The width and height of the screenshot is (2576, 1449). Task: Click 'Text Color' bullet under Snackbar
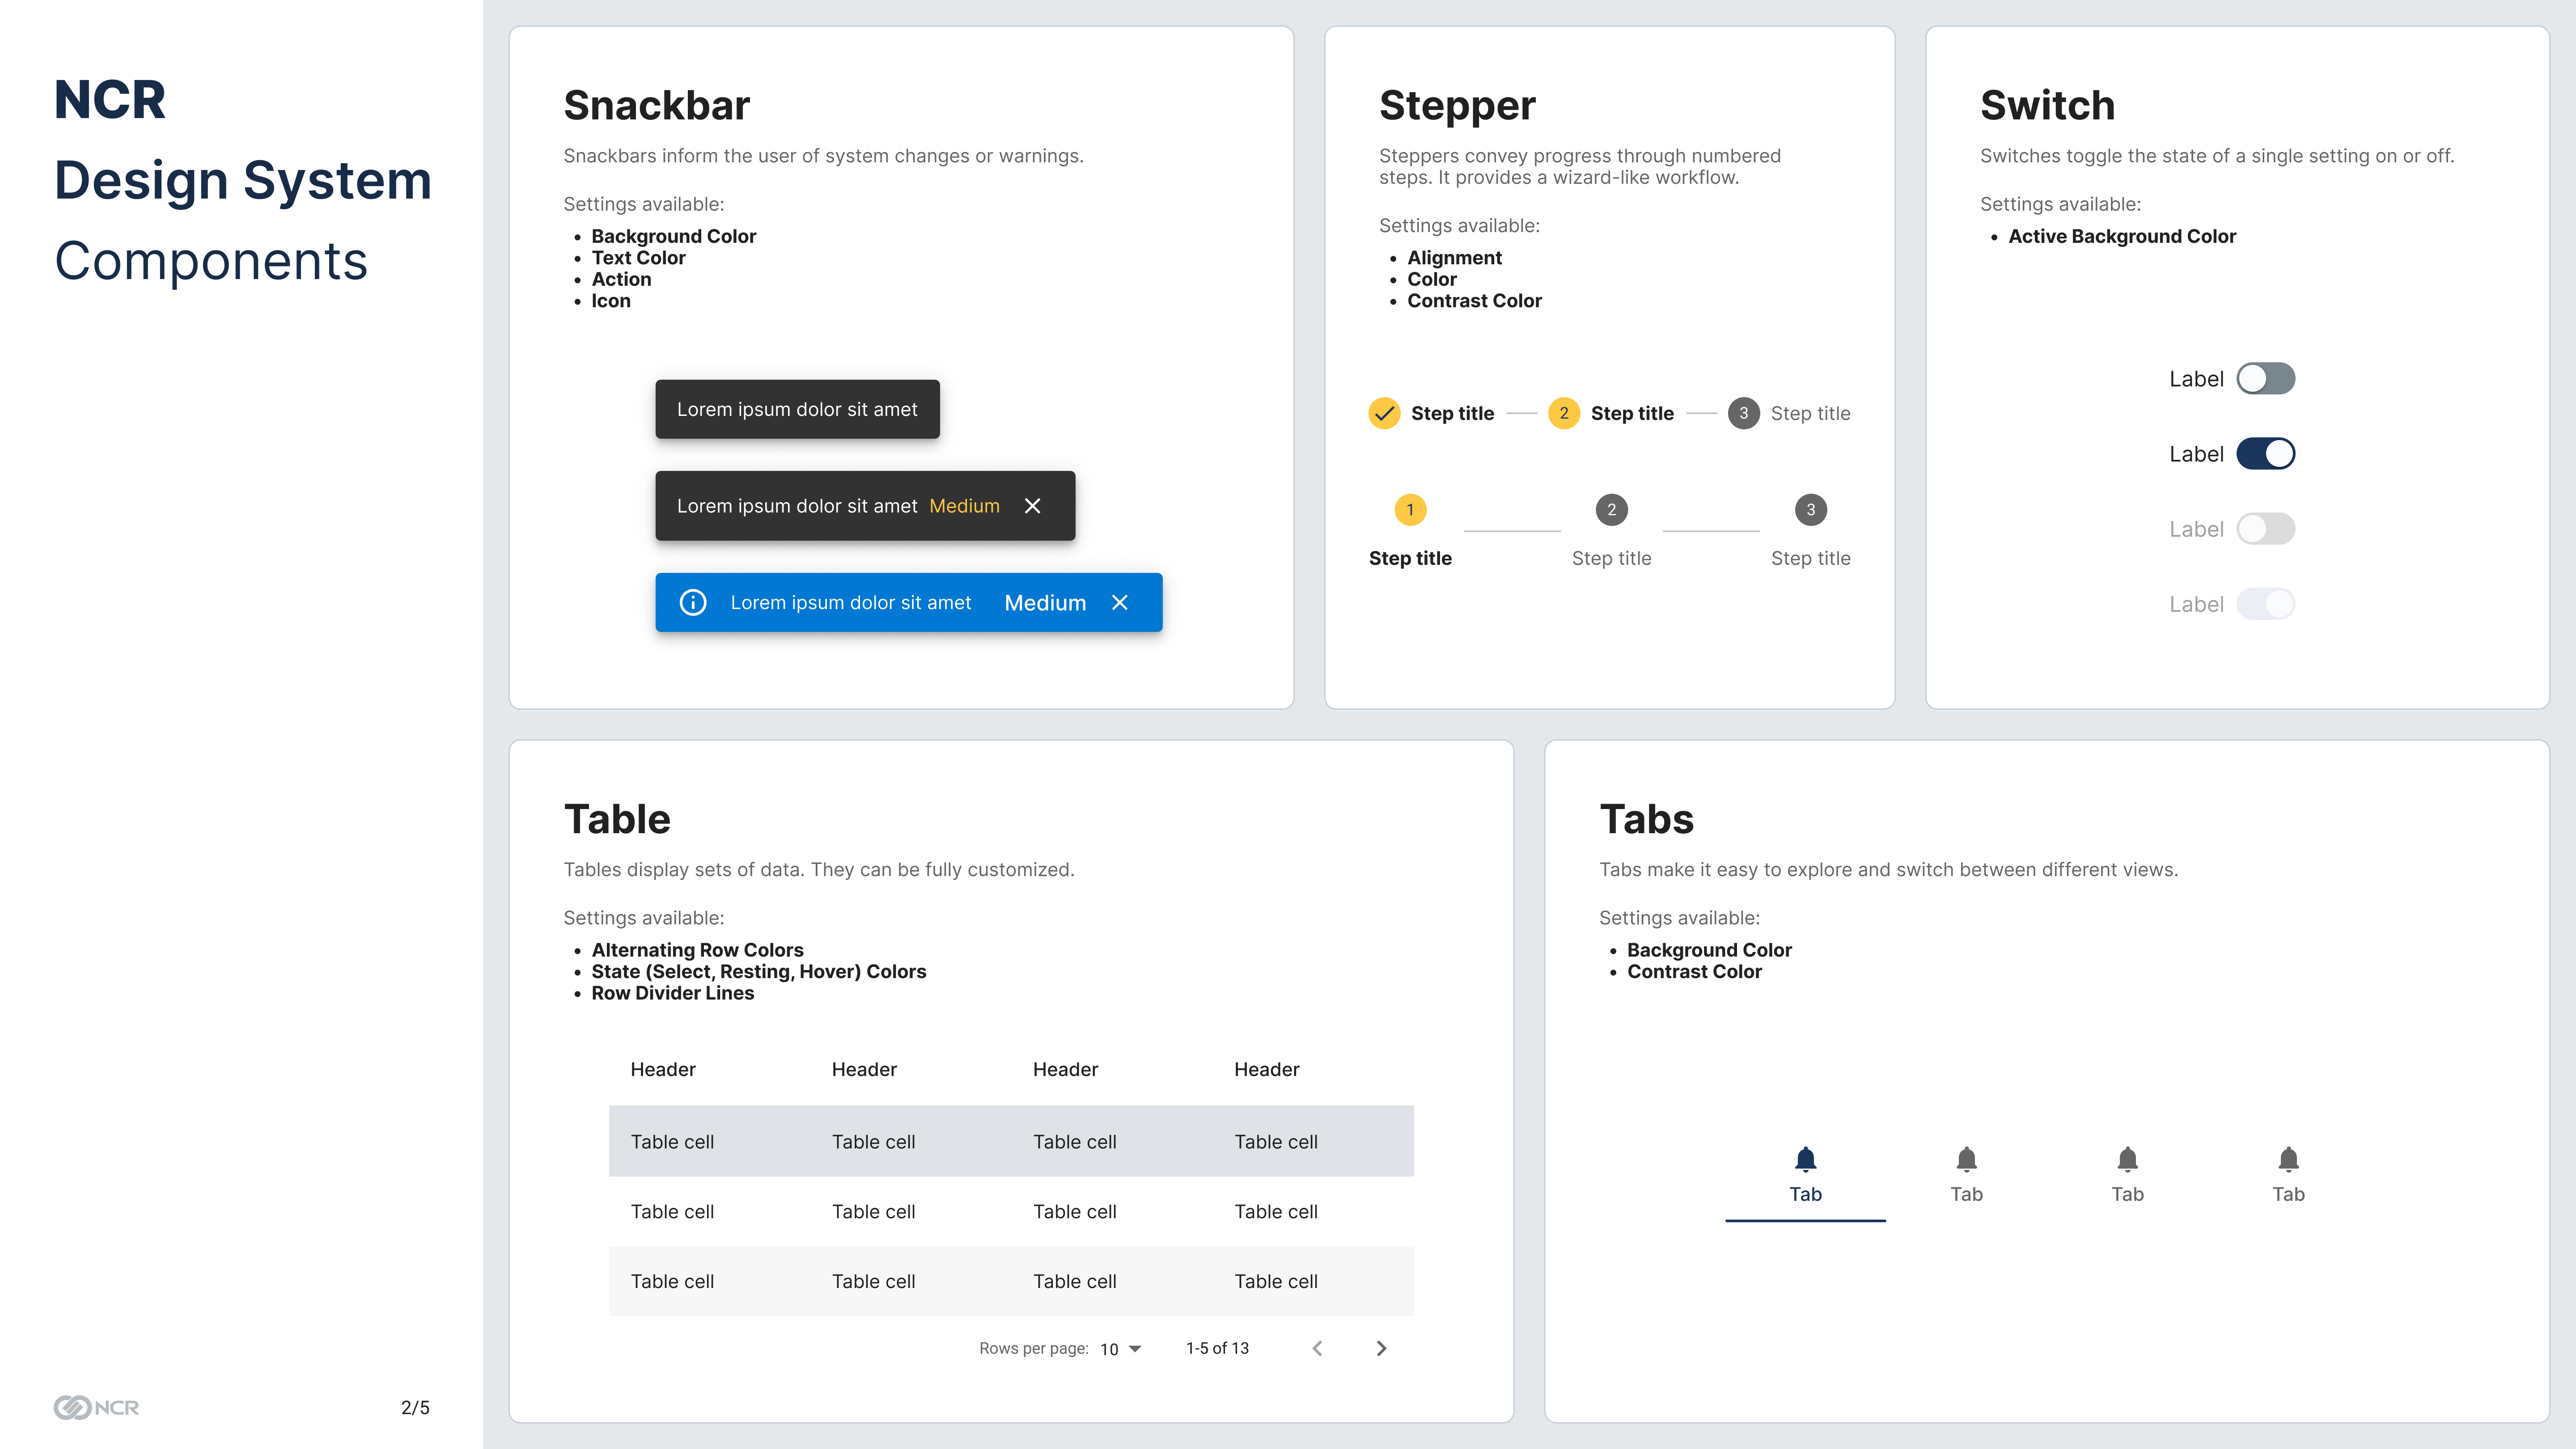(638, 258)
